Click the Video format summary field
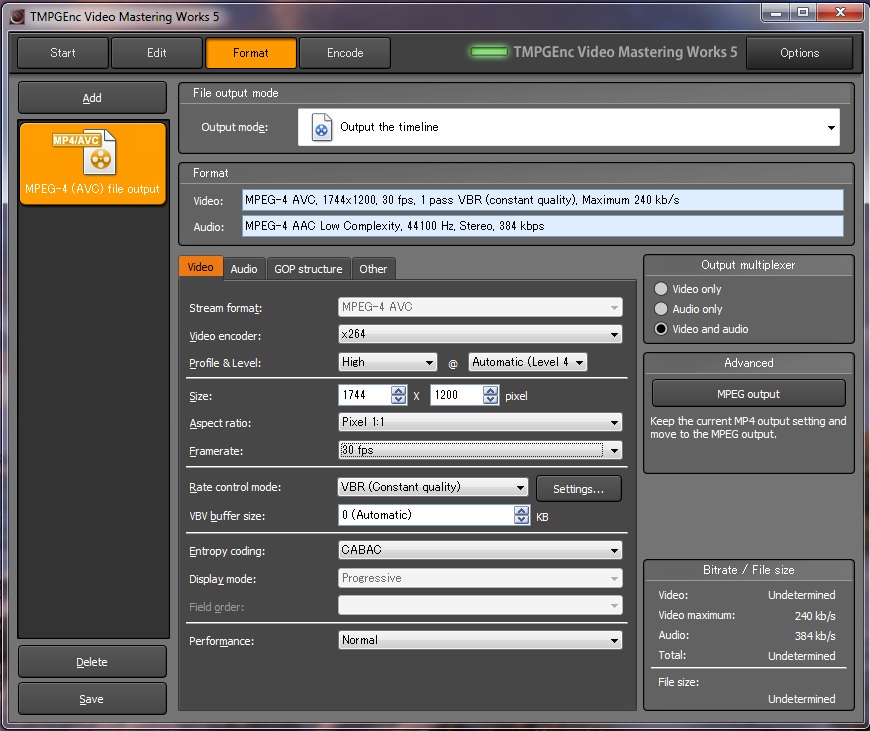The height and width of the screenshot is (731, 870). (543, 200)
